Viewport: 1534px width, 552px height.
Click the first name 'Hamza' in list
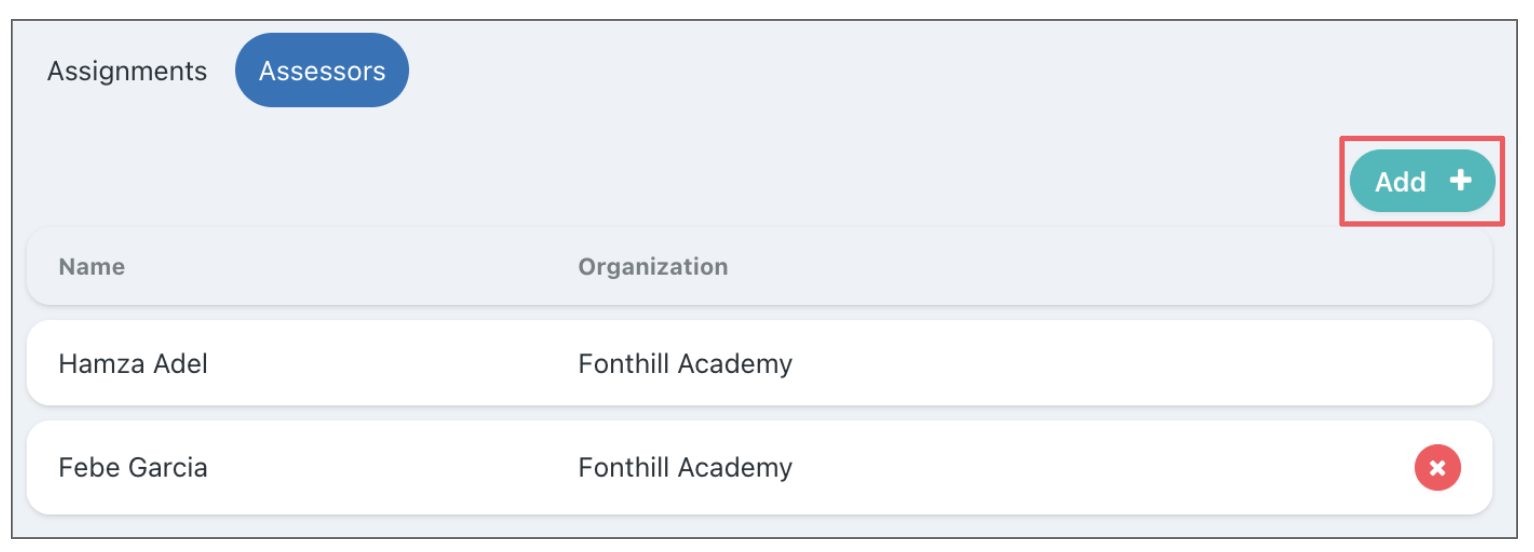pos(93,363)
